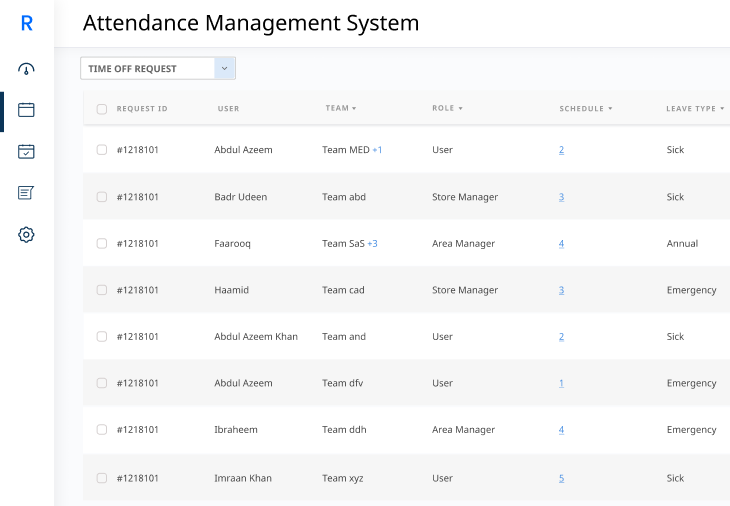Image resolution: width=730 pixels, height=506 pixels.
Task: Check the row for Abdul Azeem, Team dfv
Action: point(101,383)
